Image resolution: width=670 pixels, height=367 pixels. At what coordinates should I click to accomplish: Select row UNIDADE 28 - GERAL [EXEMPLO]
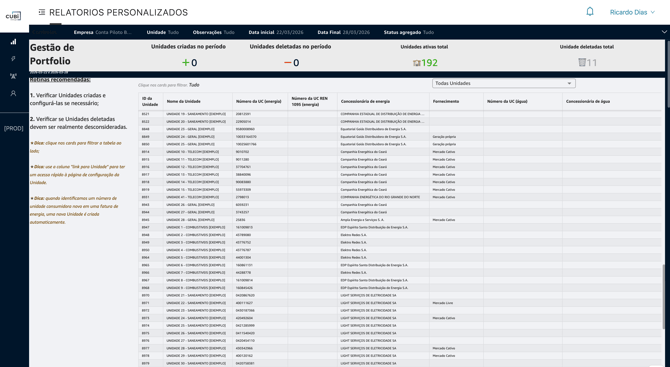coord(400,220)
